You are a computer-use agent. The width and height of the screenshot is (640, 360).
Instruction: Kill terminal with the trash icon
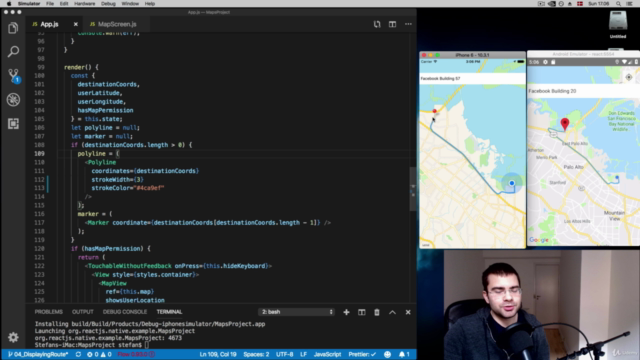377,312
